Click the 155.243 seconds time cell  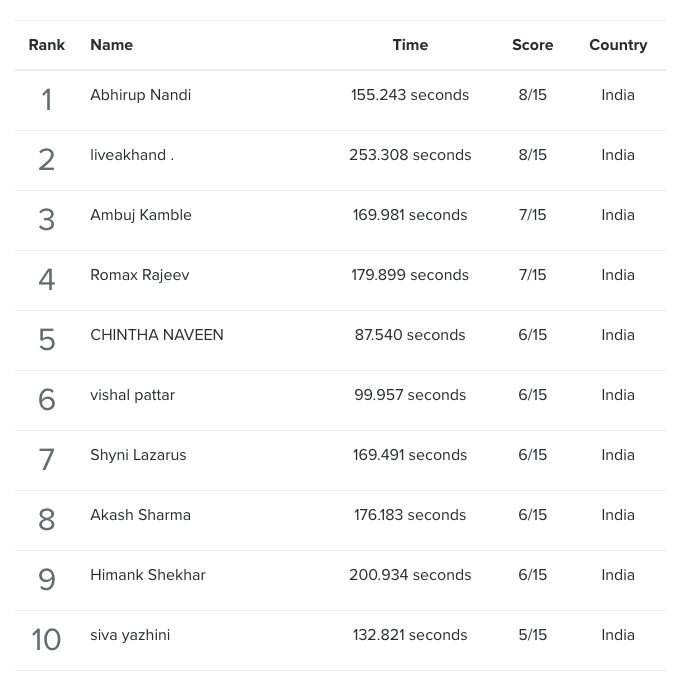(410, 95)
